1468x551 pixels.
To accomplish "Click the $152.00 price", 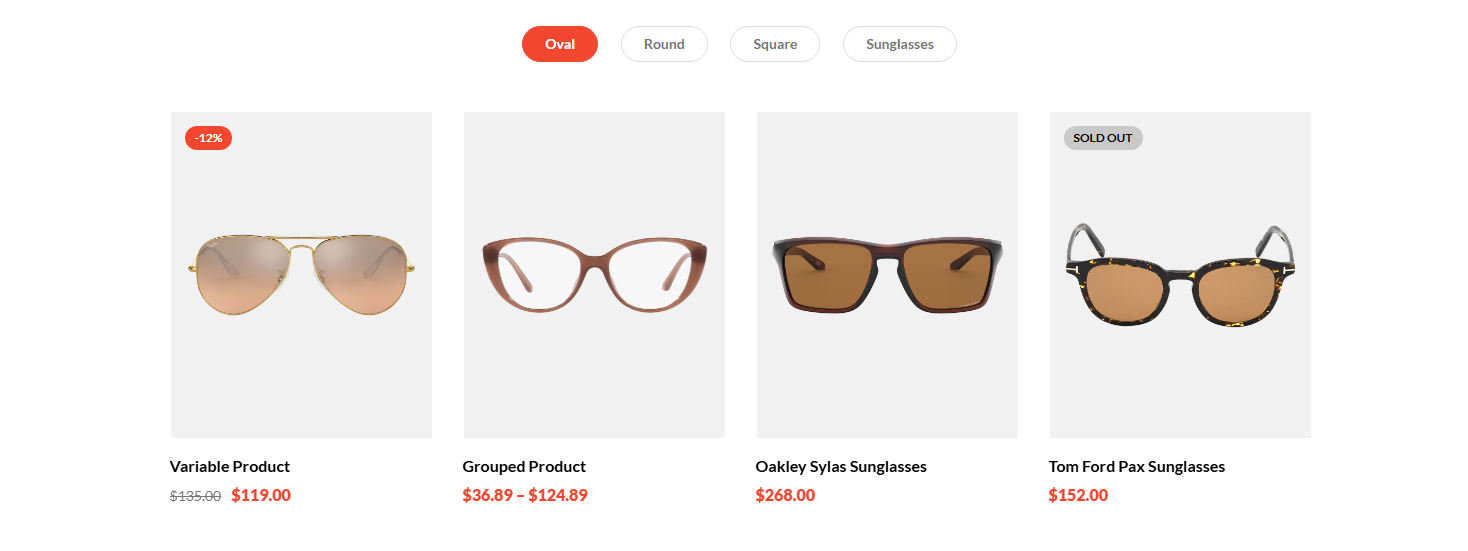I will [x=1078, y=495].
